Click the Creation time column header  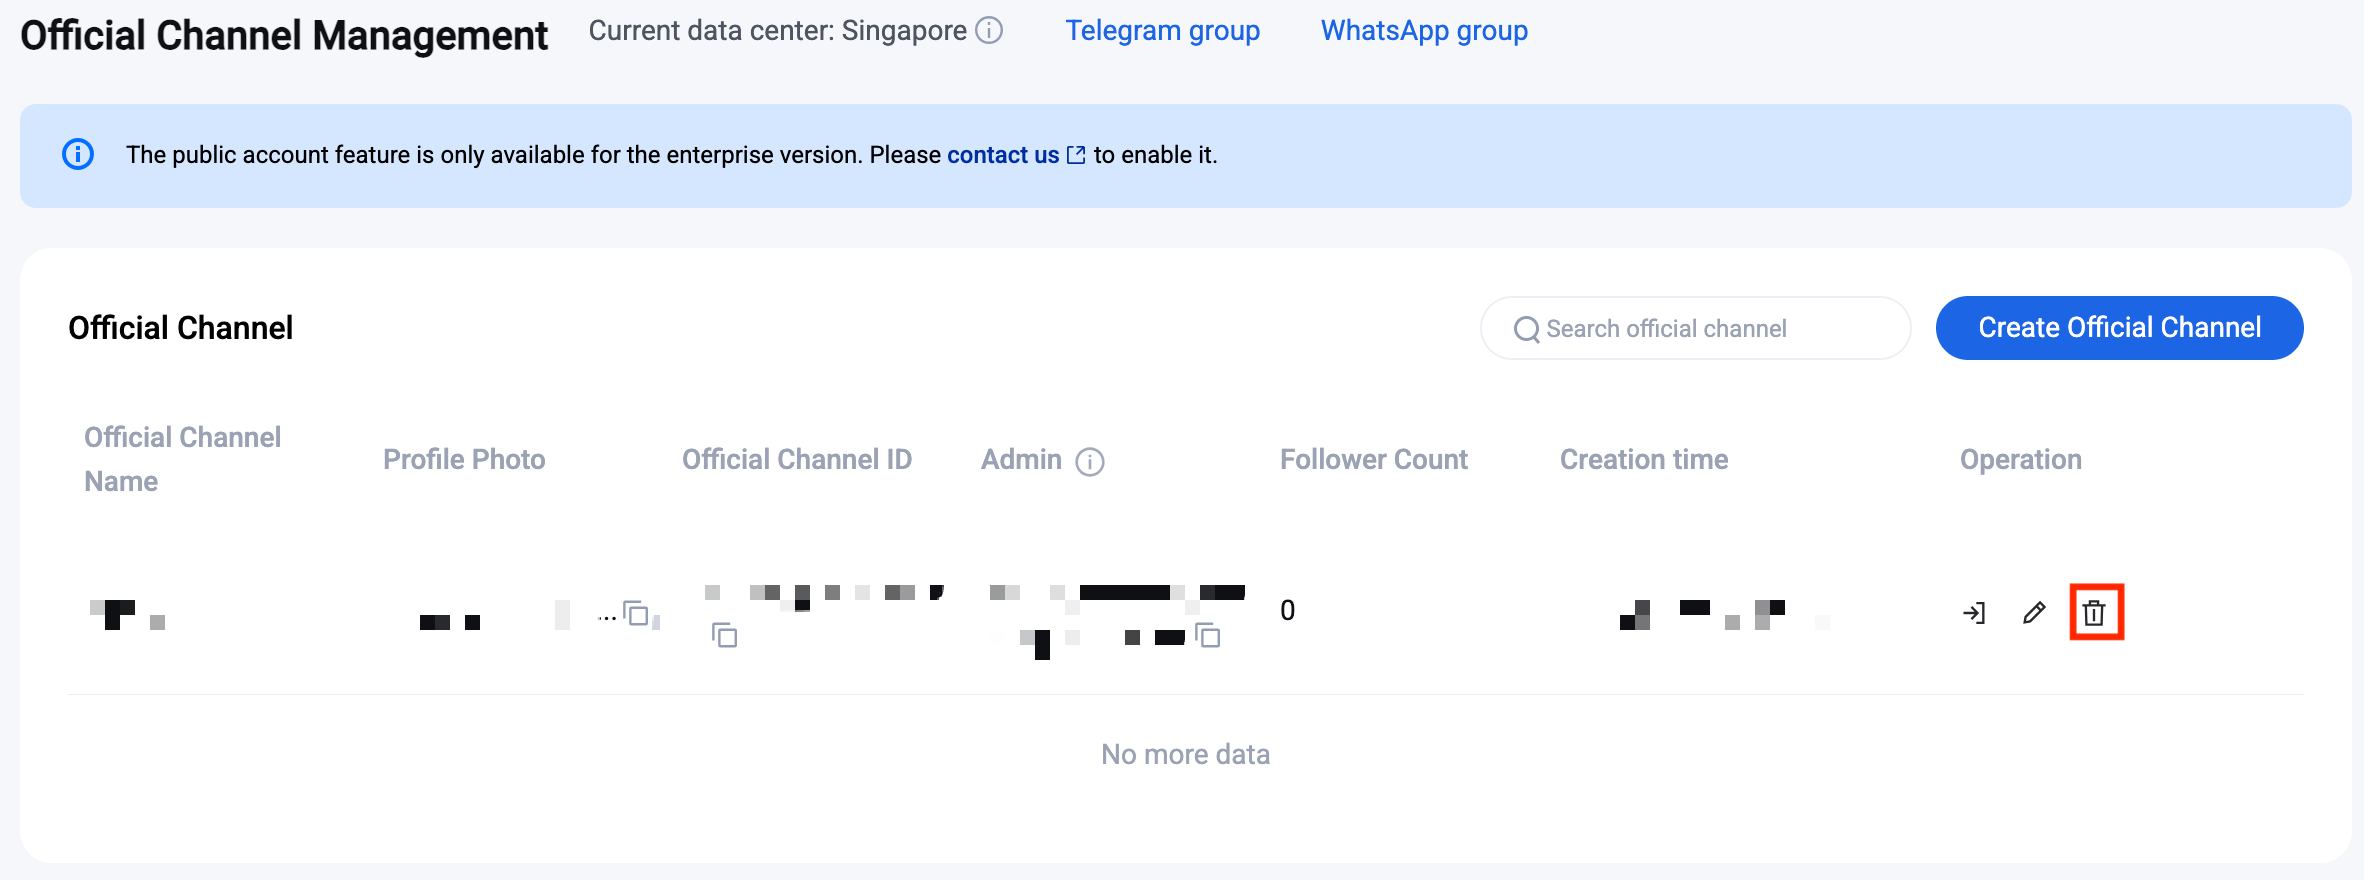[1643, 459]
